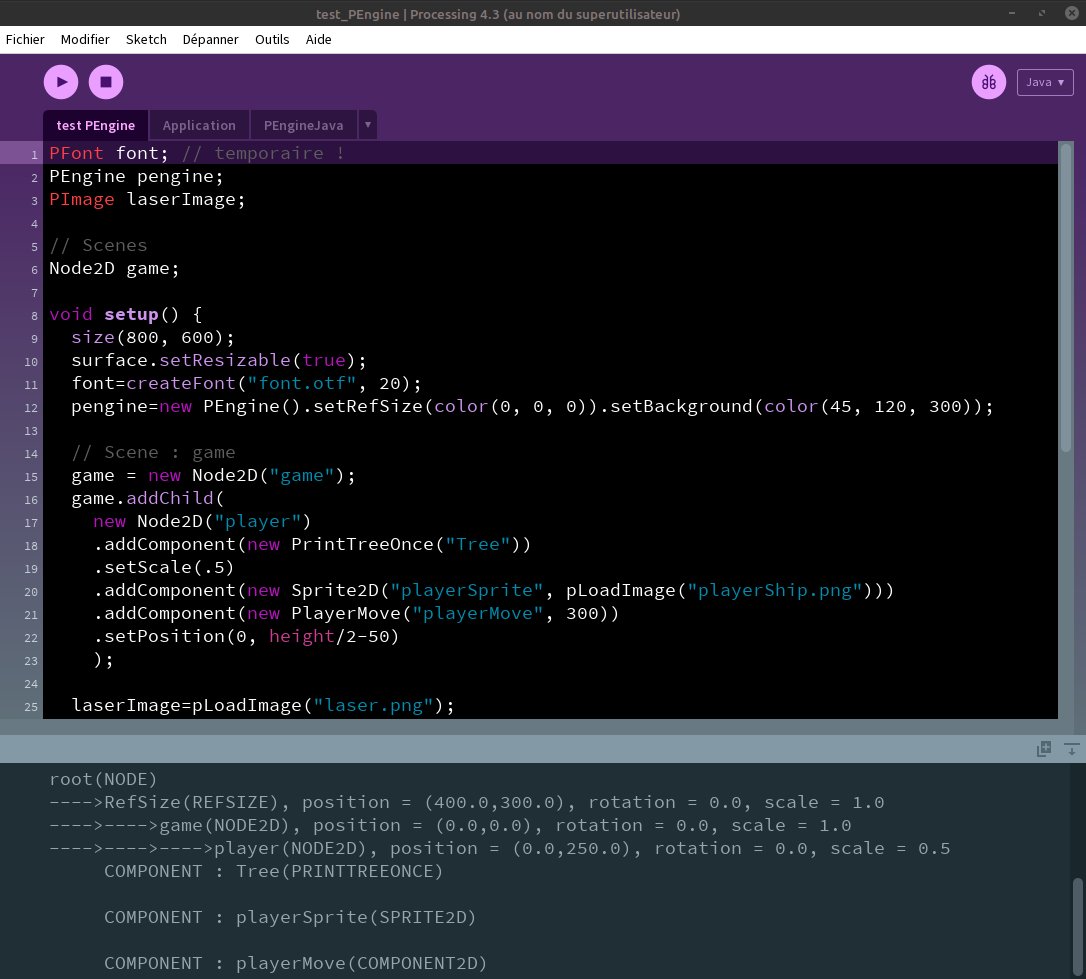Switch to the PEngineJava tab
Viewport: 1086px width, 979px height.
tap(303, 125)
